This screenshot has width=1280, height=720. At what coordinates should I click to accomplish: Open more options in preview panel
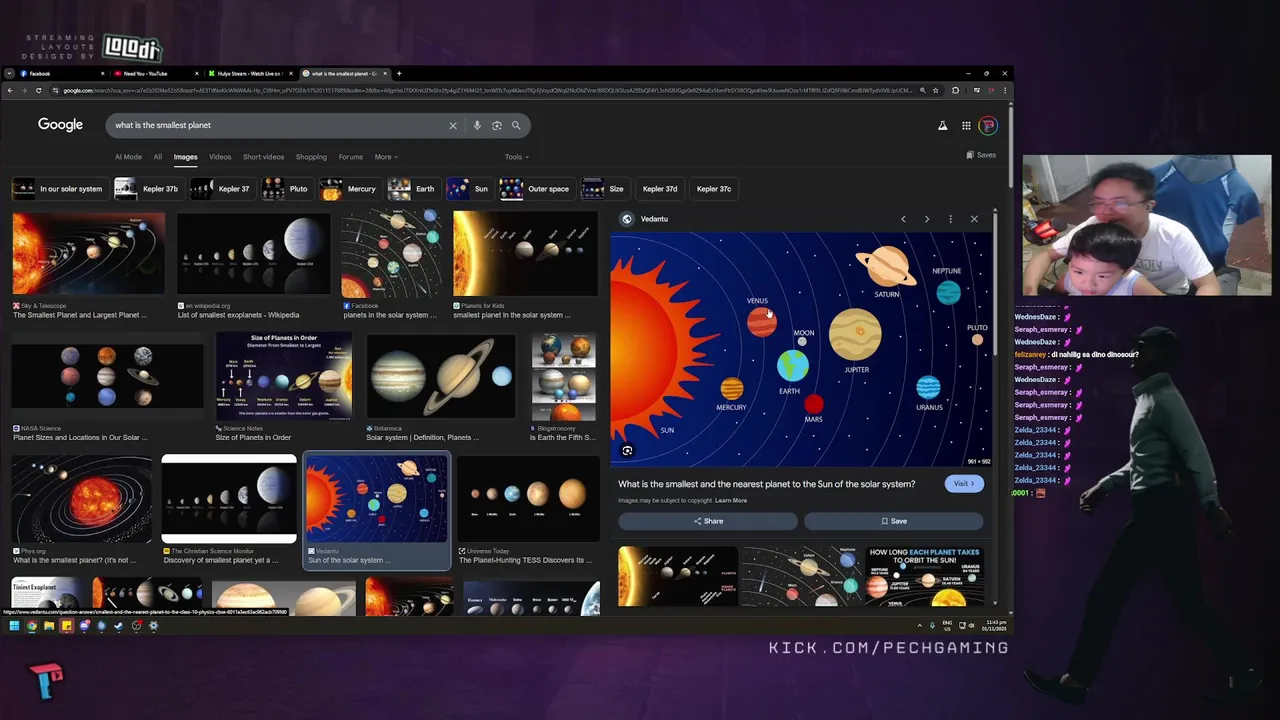click(950, 219)
